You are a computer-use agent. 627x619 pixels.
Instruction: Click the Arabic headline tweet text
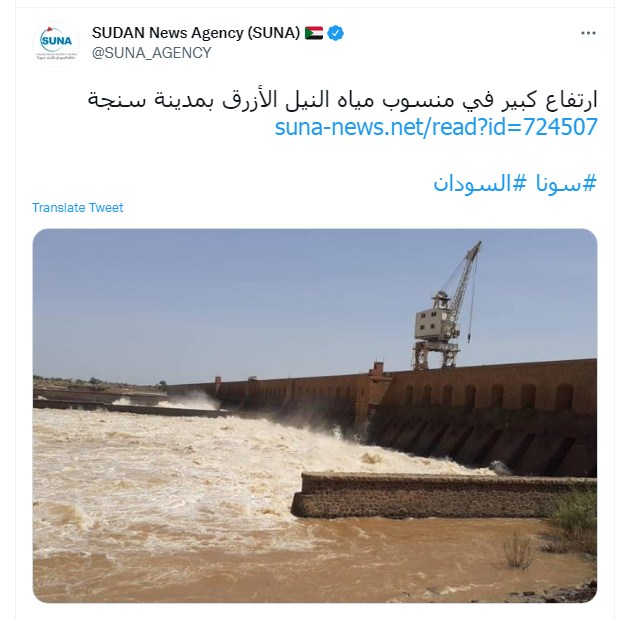click(x=342, y=99)
